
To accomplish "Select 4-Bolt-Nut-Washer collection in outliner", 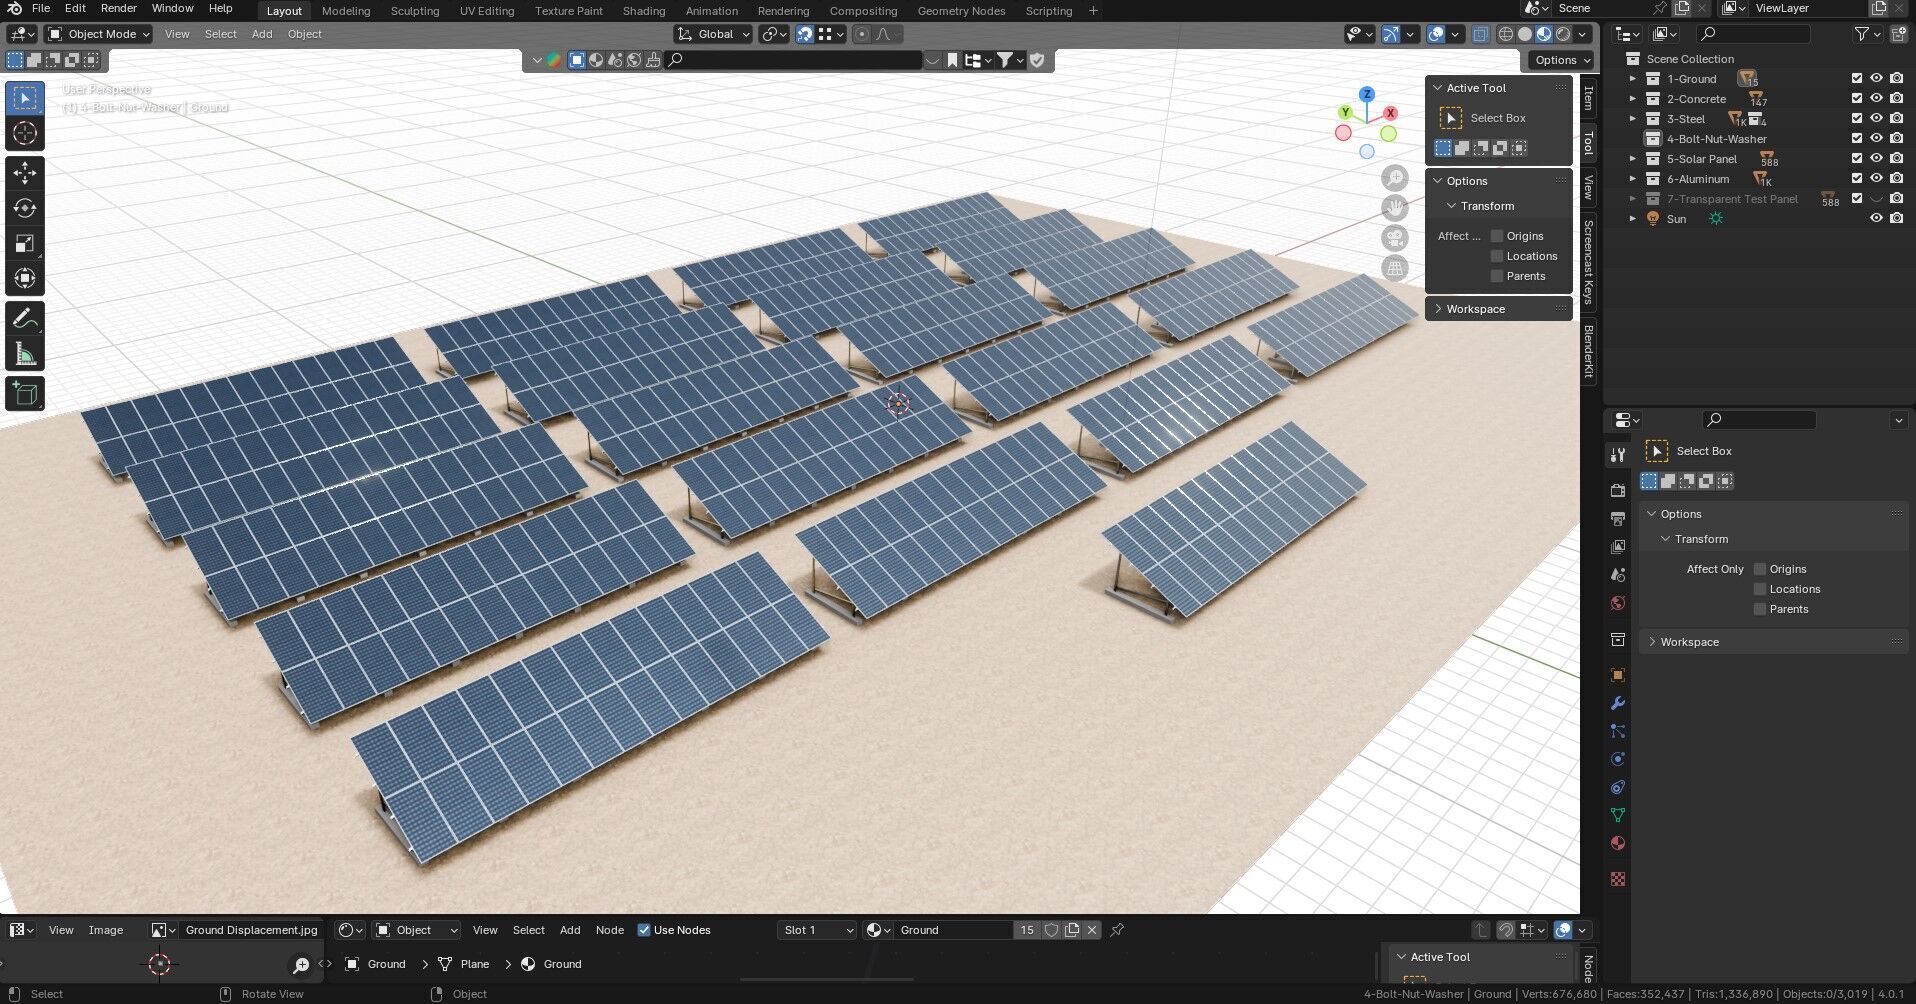I will point(1716,138).
